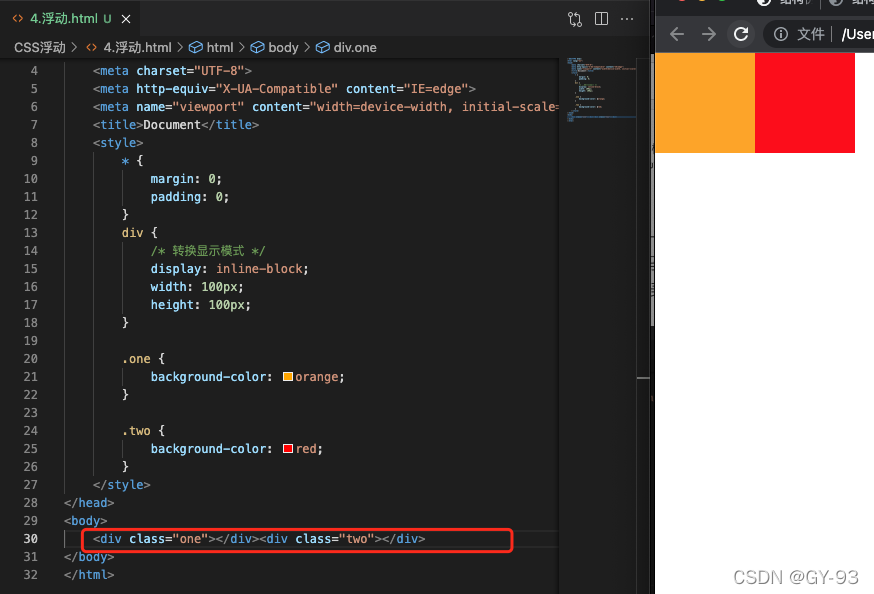Click the closing style tag line
The image size is (874, 594).
coord(122,485)
